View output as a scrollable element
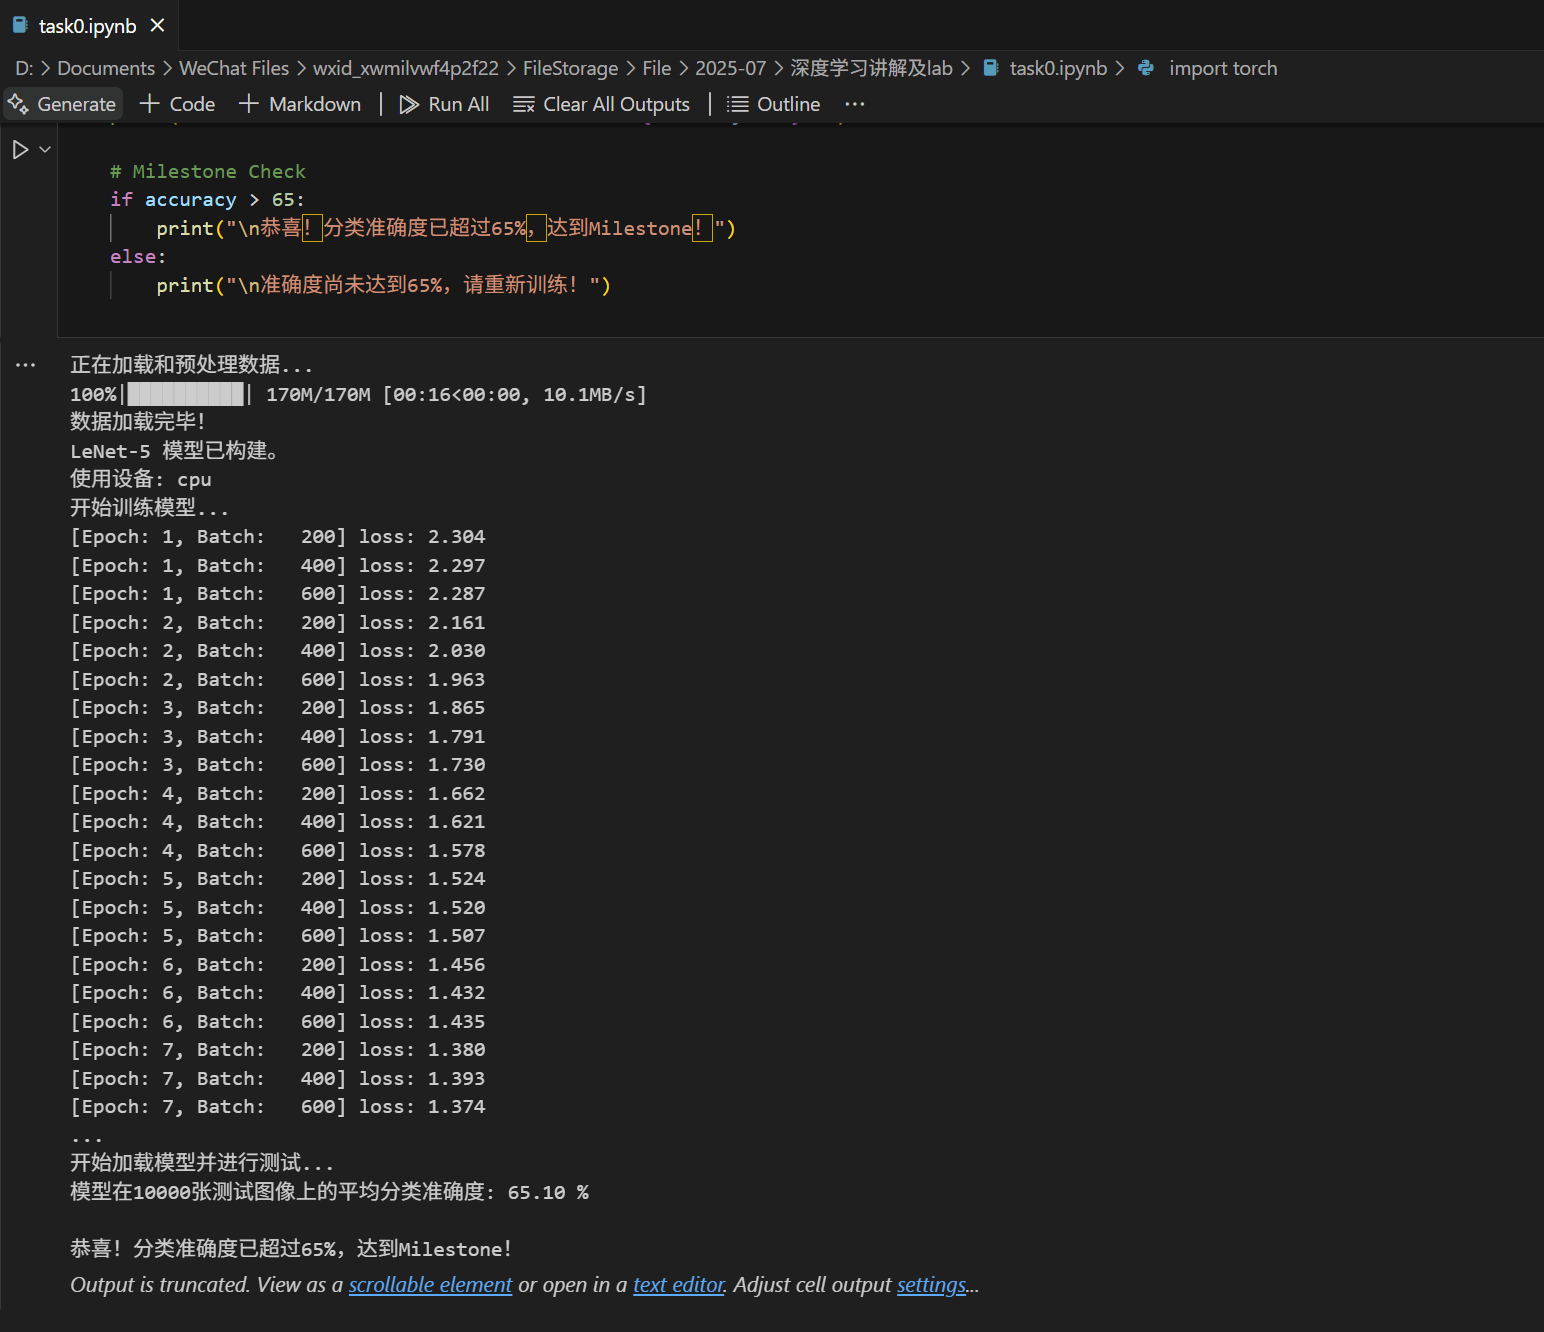Viewport: 1544px width, 1332px height. [429, 1285]
